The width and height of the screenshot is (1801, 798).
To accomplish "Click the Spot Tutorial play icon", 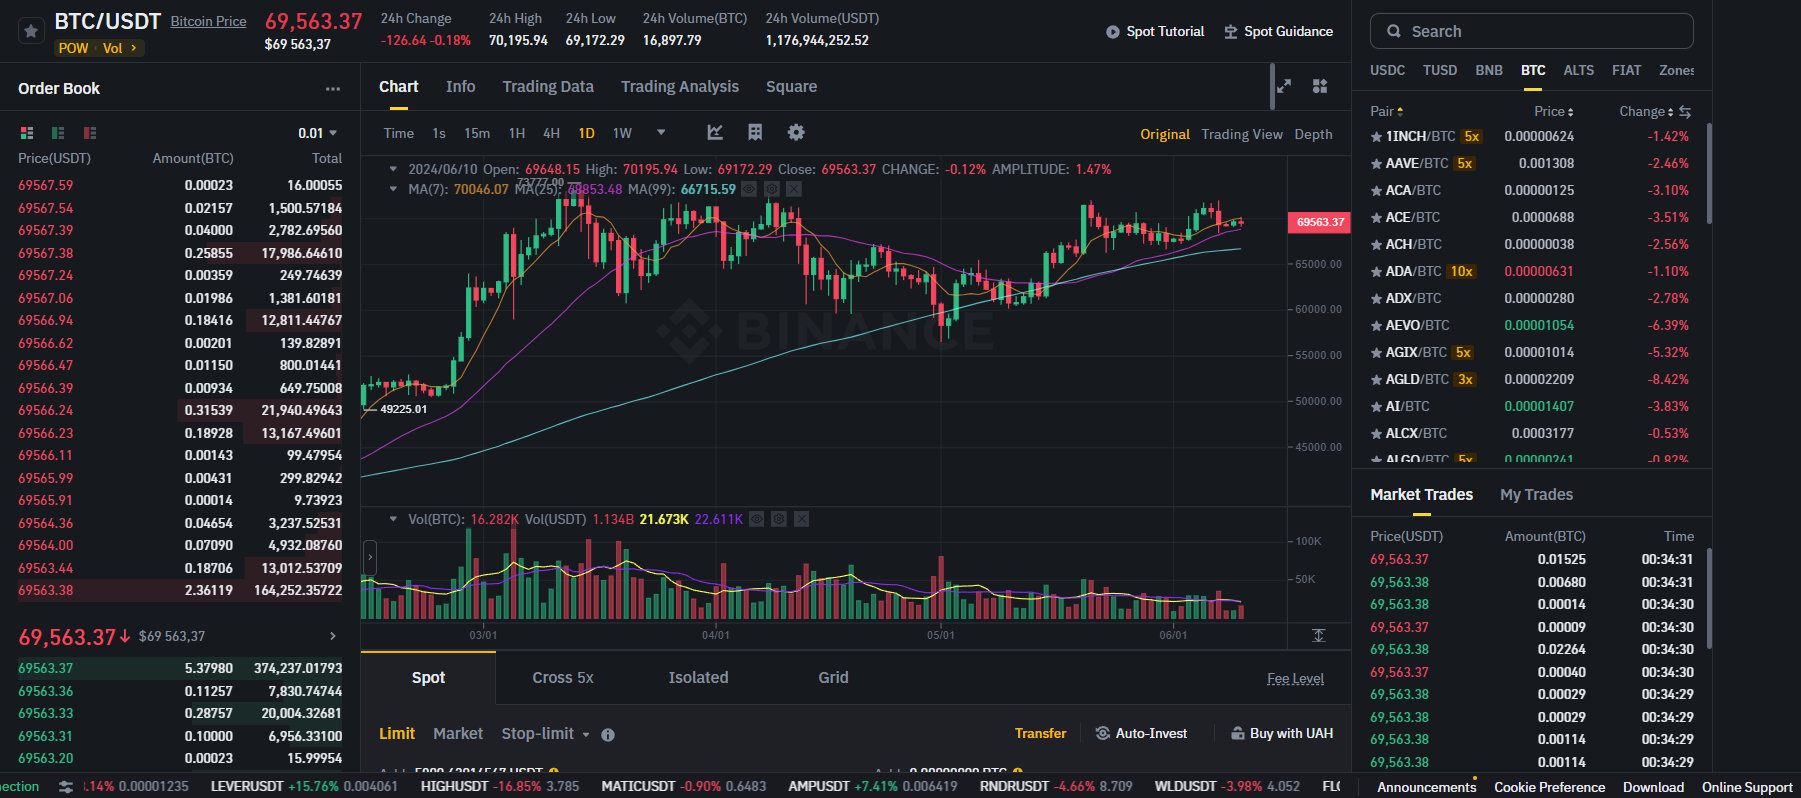I will (1113, 32).
